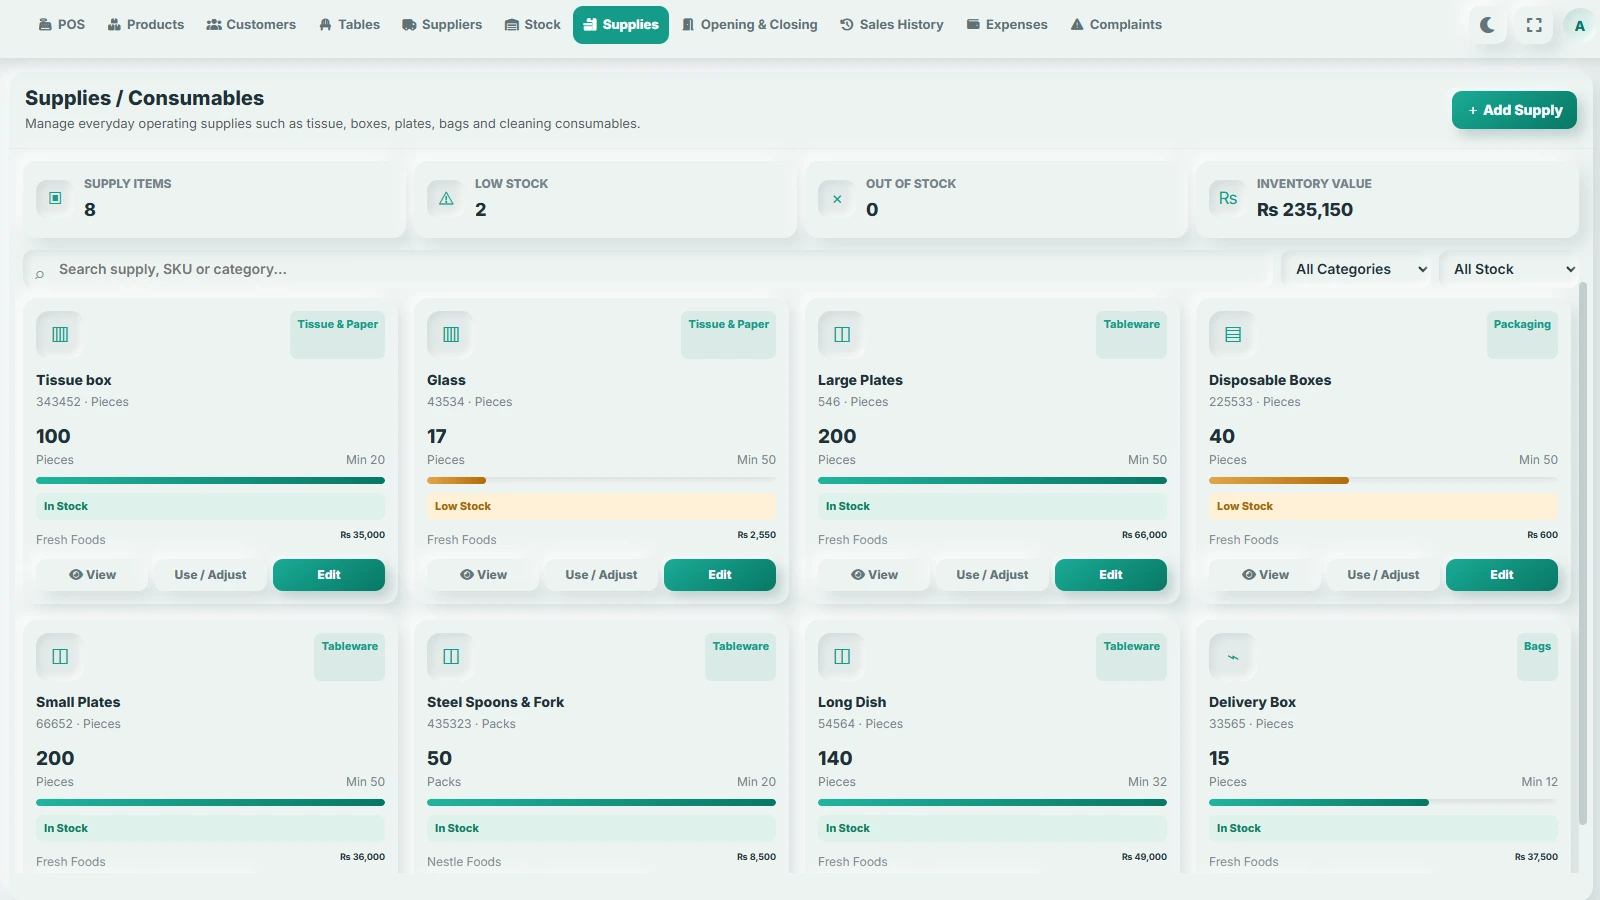The height and width of the screenshot is (900, 1600).
Task: Click the Add Supply button
Action: tap(1514, 110)
